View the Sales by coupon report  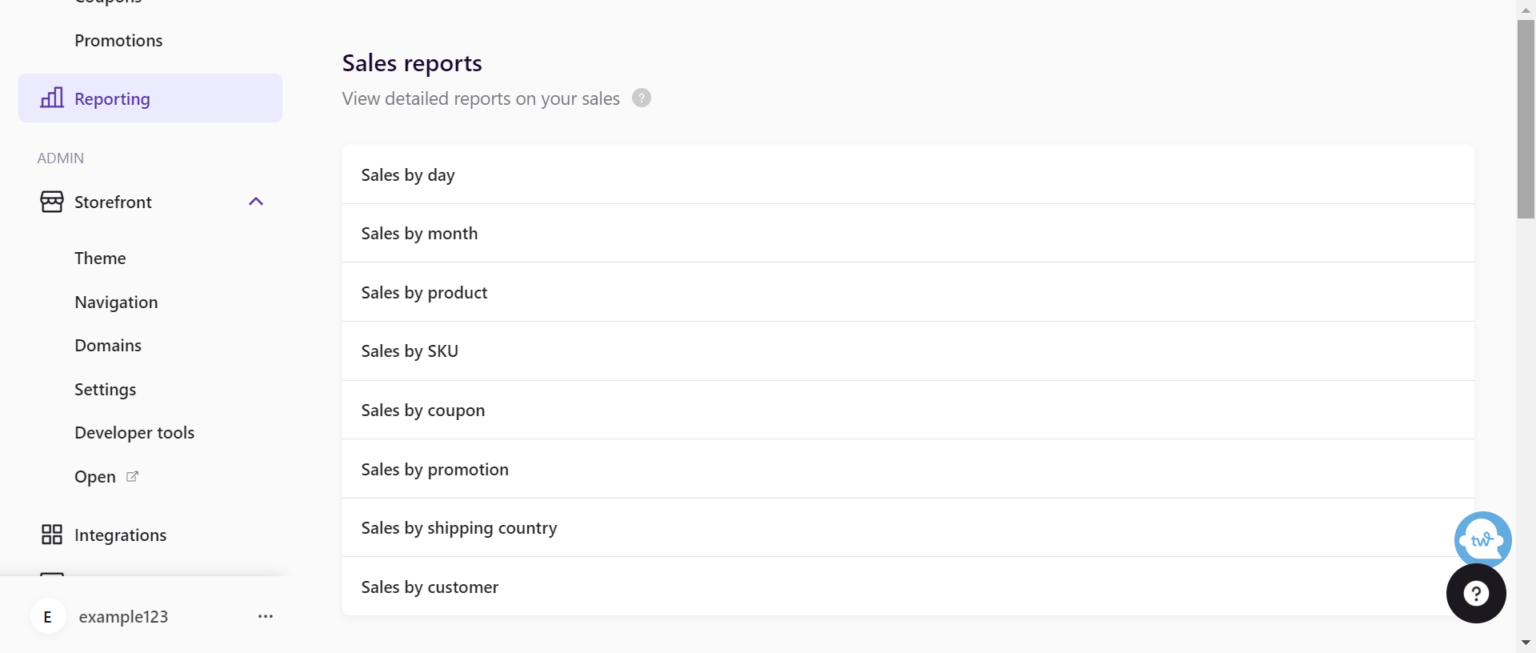pos(423,410)
